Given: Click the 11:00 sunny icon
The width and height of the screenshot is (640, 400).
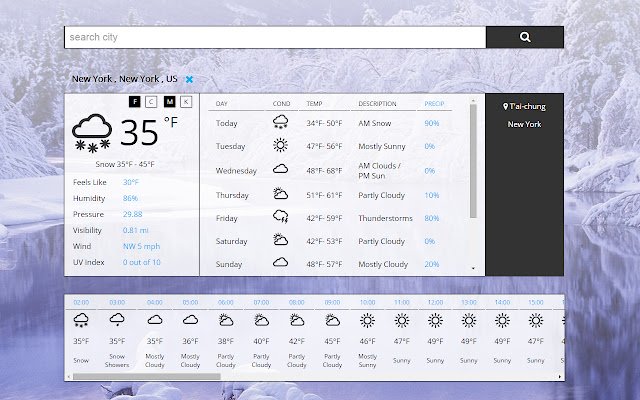Looking at the screenshot, I should pos(402,320).
